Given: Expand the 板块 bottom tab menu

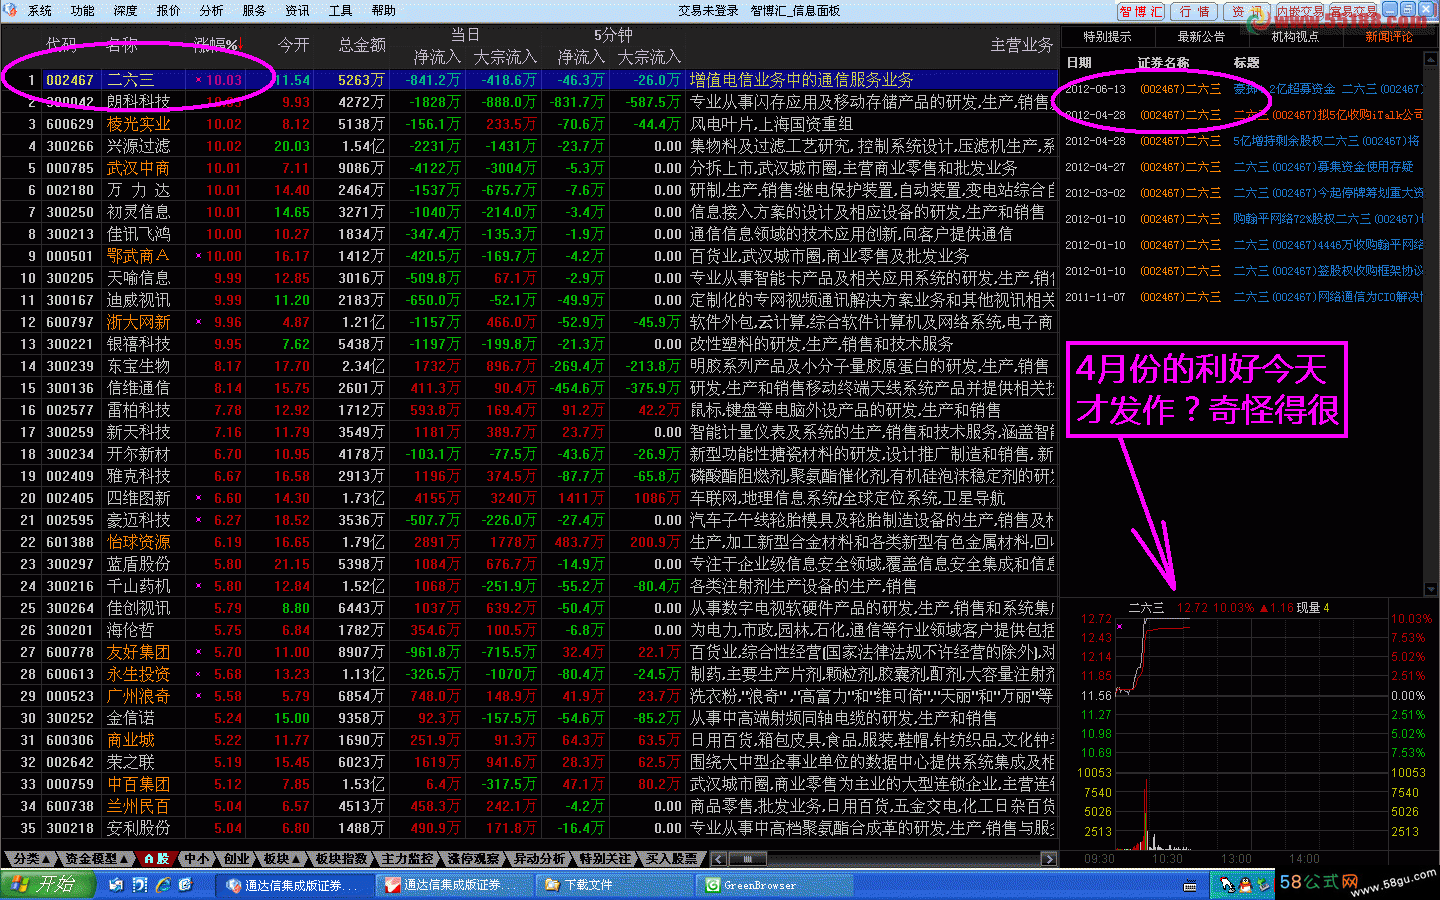Looking at the screenshot, I should click(x=281, y=859).
